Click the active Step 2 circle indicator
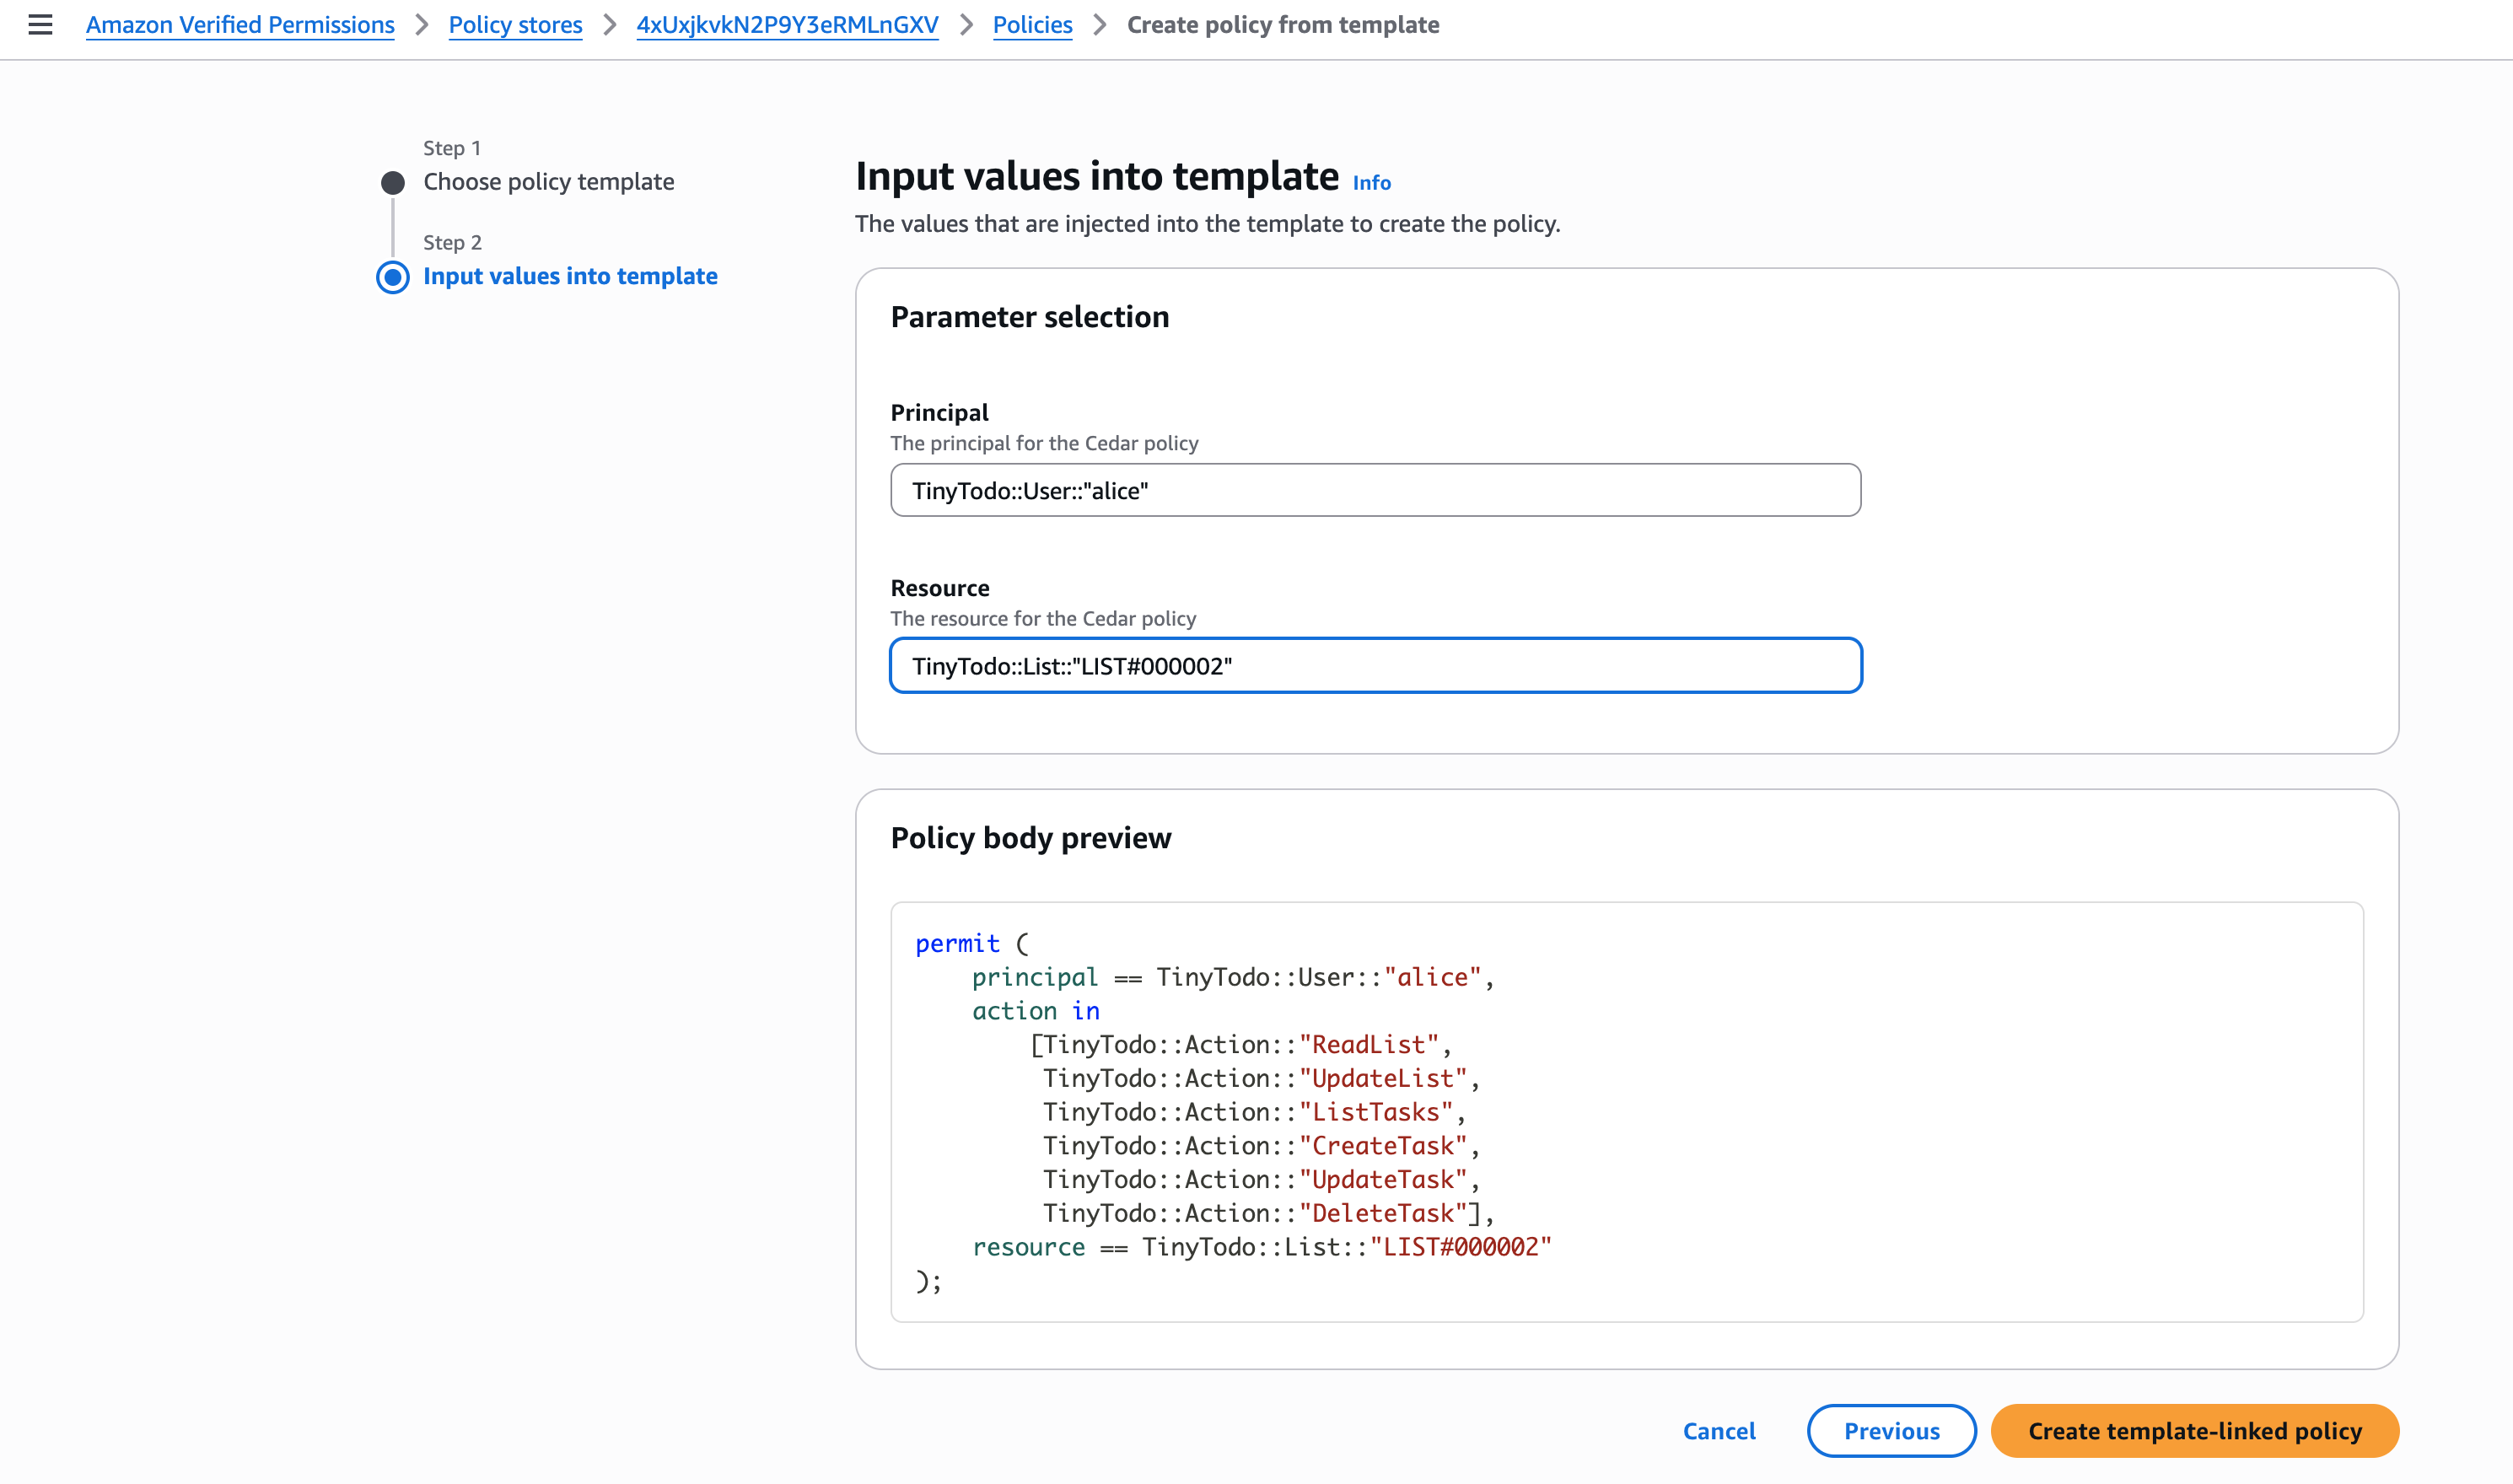2513x1484 pixels. pos(393,277)
